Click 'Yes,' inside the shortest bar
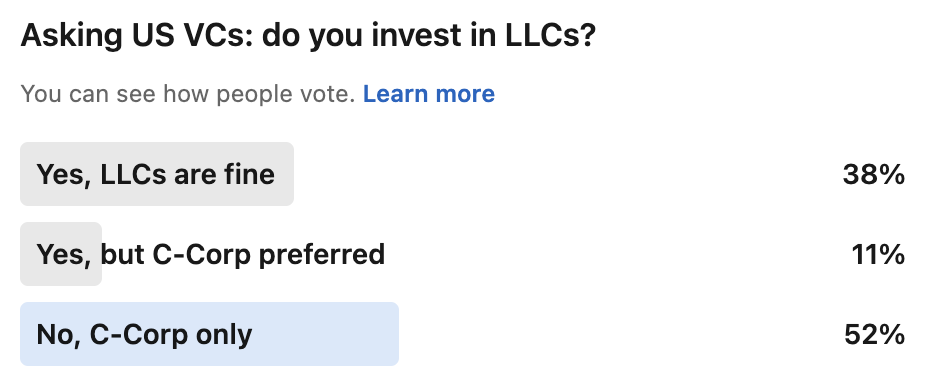Viewport: 930px width, 390px height. 64,255
